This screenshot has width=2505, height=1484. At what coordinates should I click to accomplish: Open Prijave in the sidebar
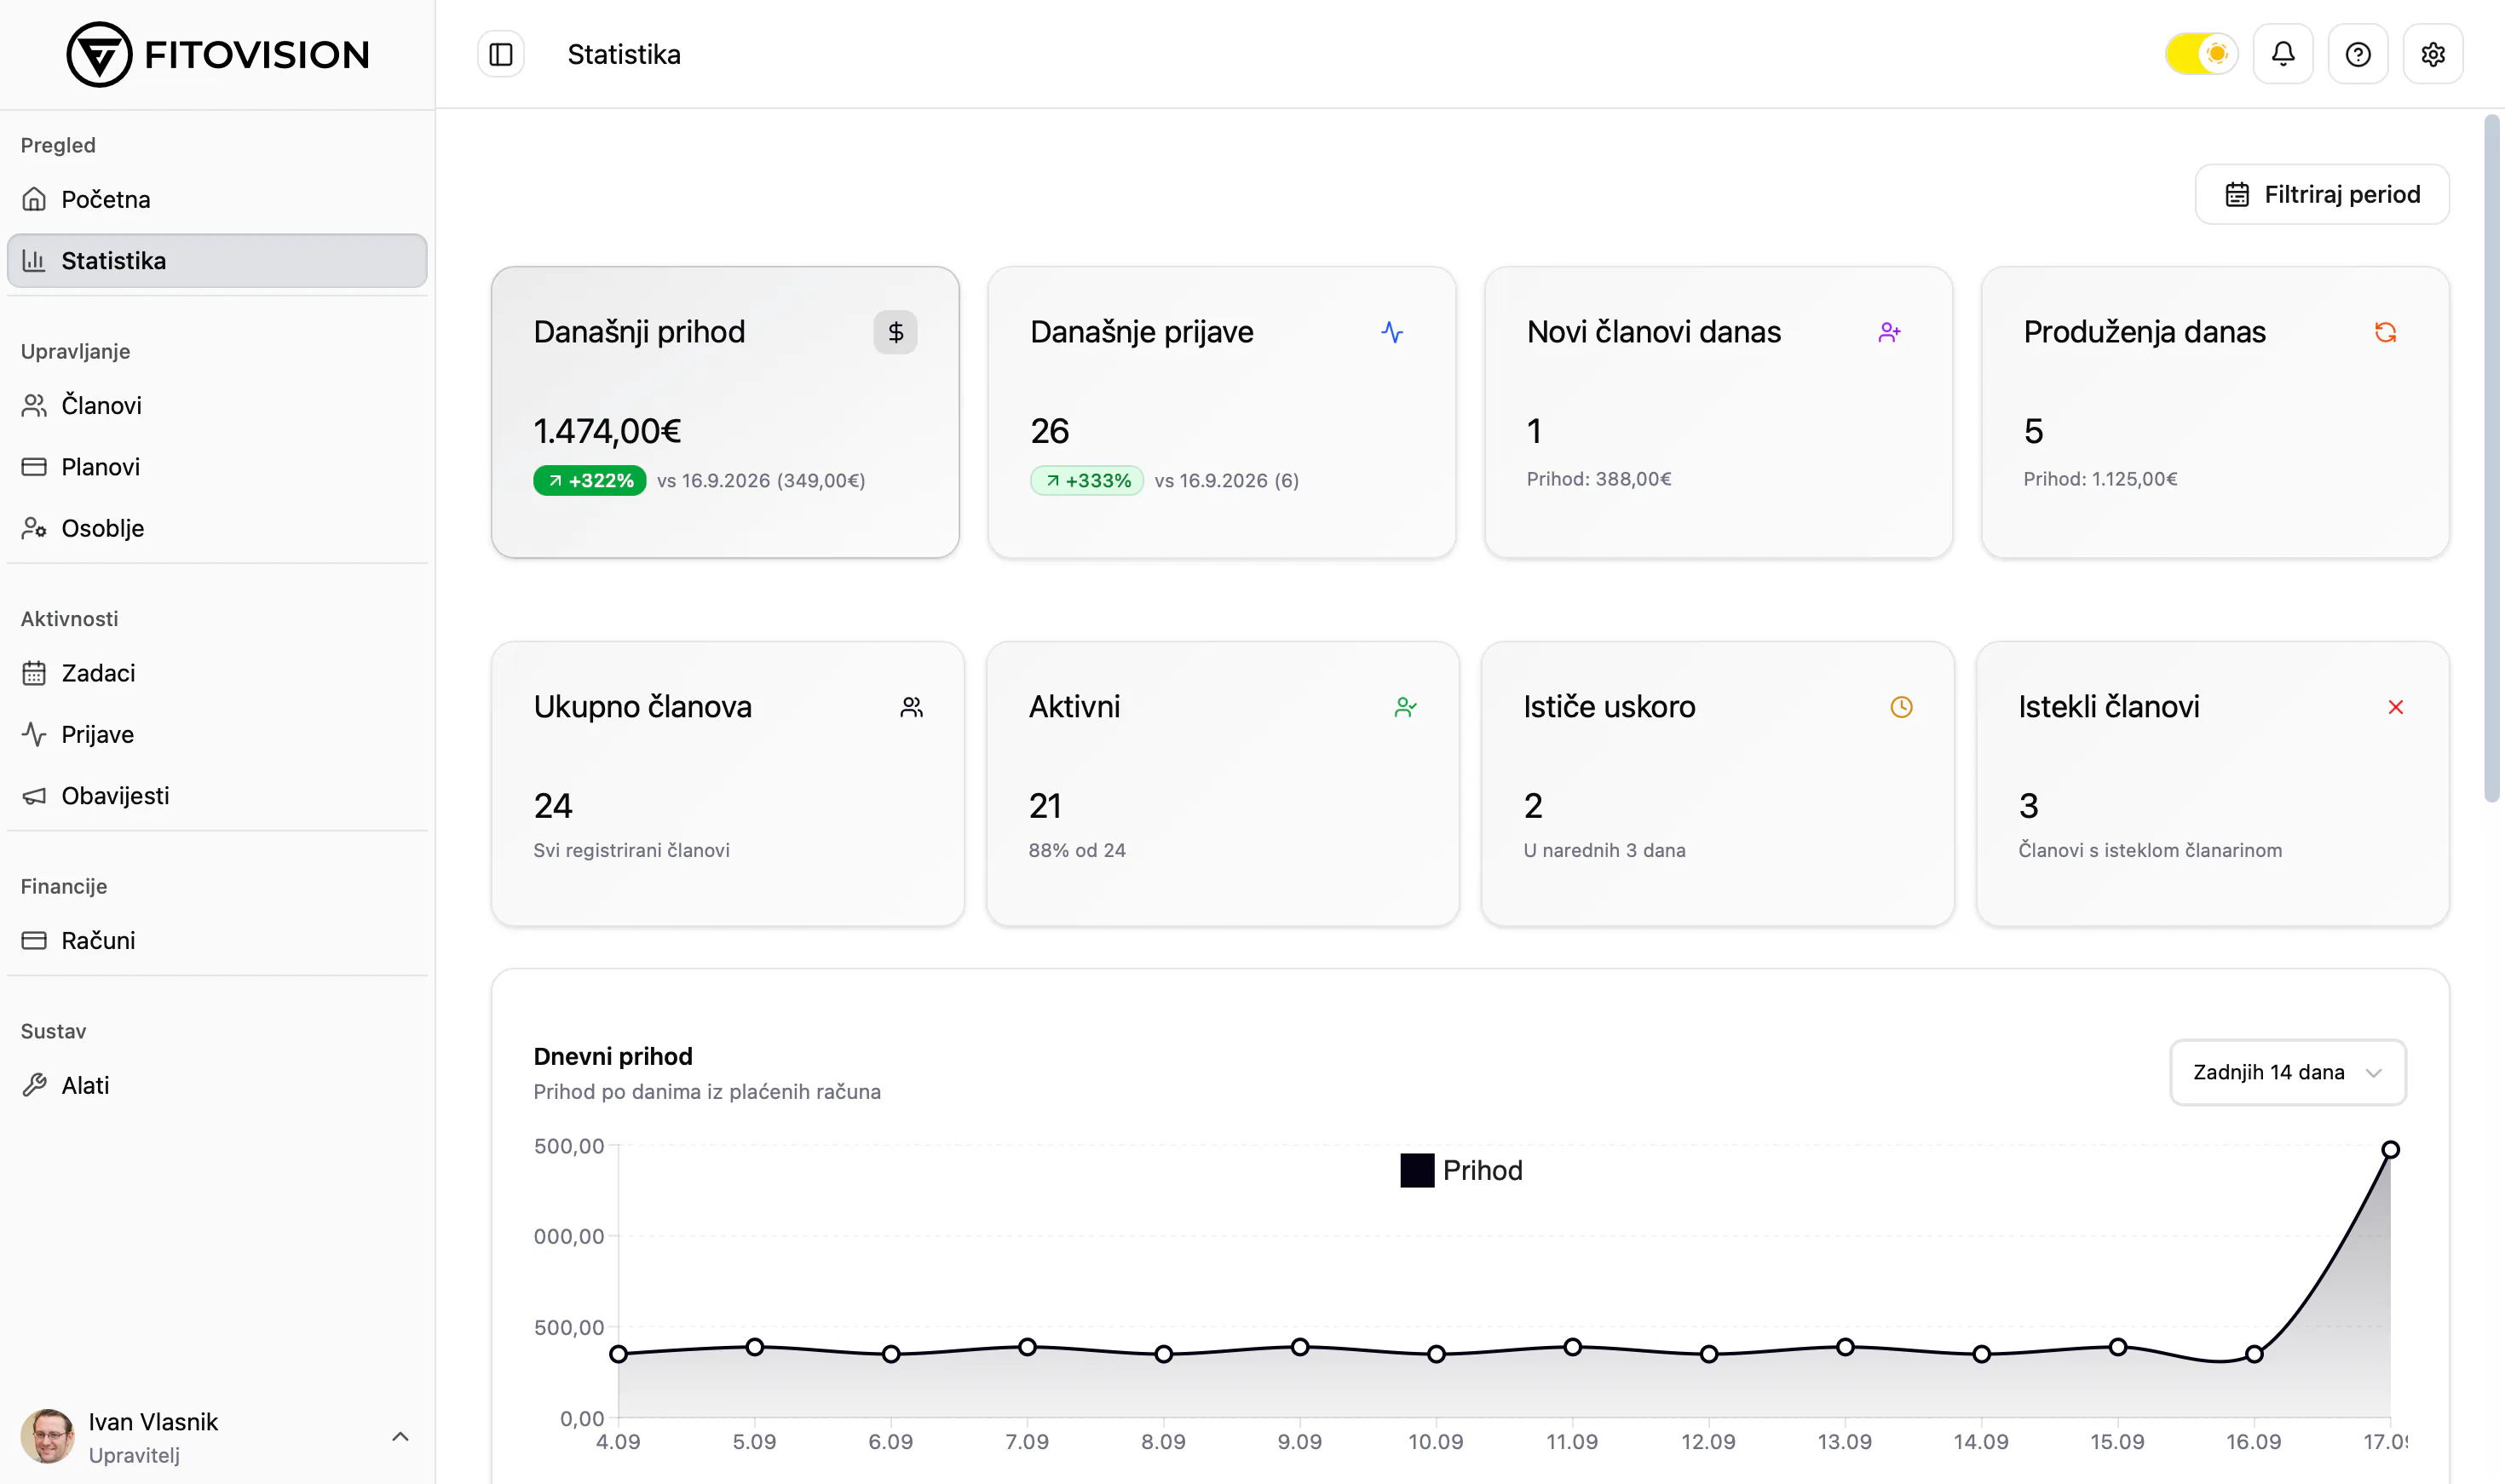pos(217,734)
